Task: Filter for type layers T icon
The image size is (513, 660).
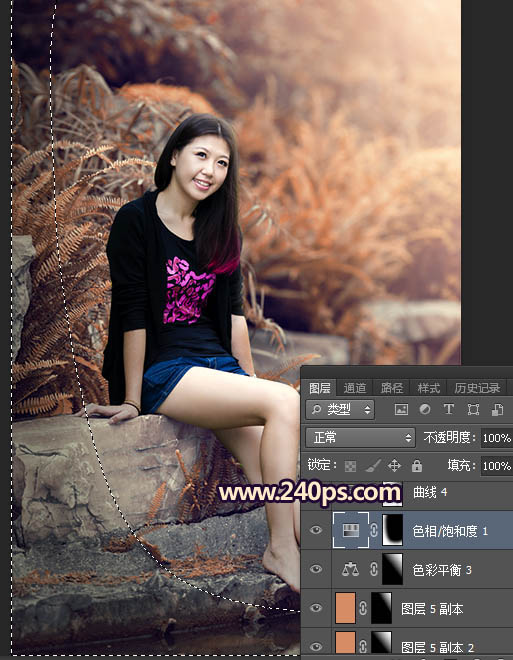Action: [449, 410]
